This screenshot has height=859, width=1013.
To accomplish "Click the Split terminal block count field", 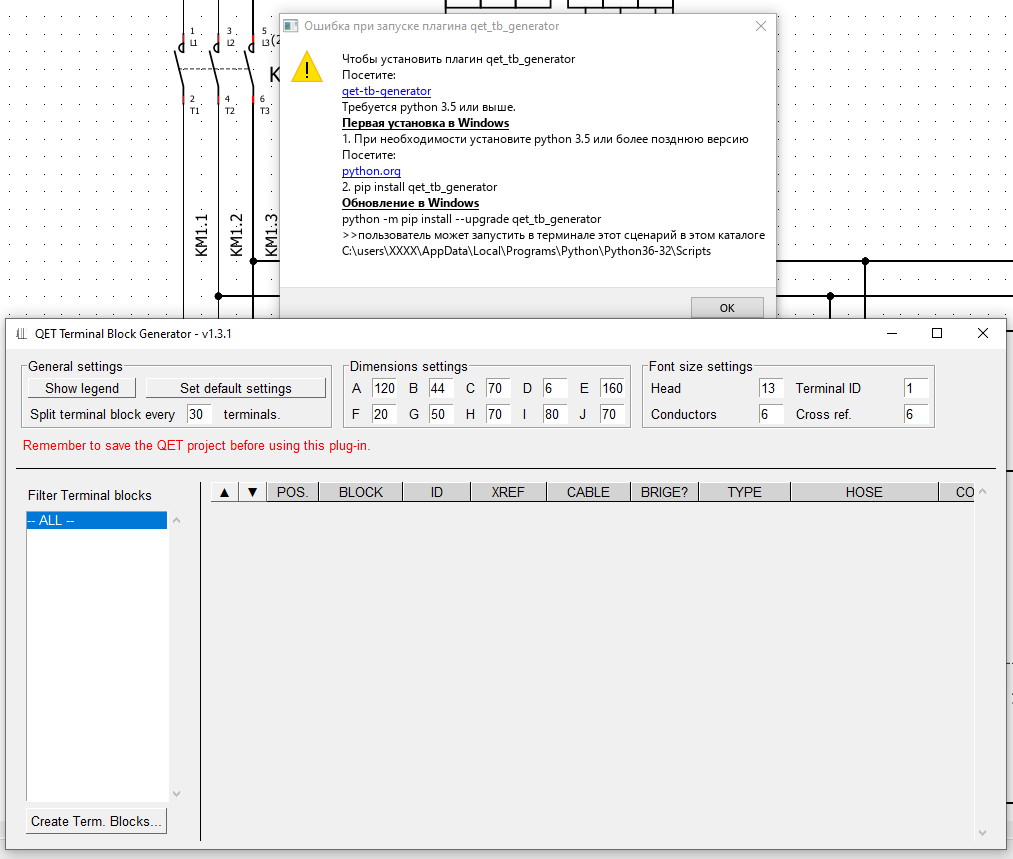I will tap(199, 414).
